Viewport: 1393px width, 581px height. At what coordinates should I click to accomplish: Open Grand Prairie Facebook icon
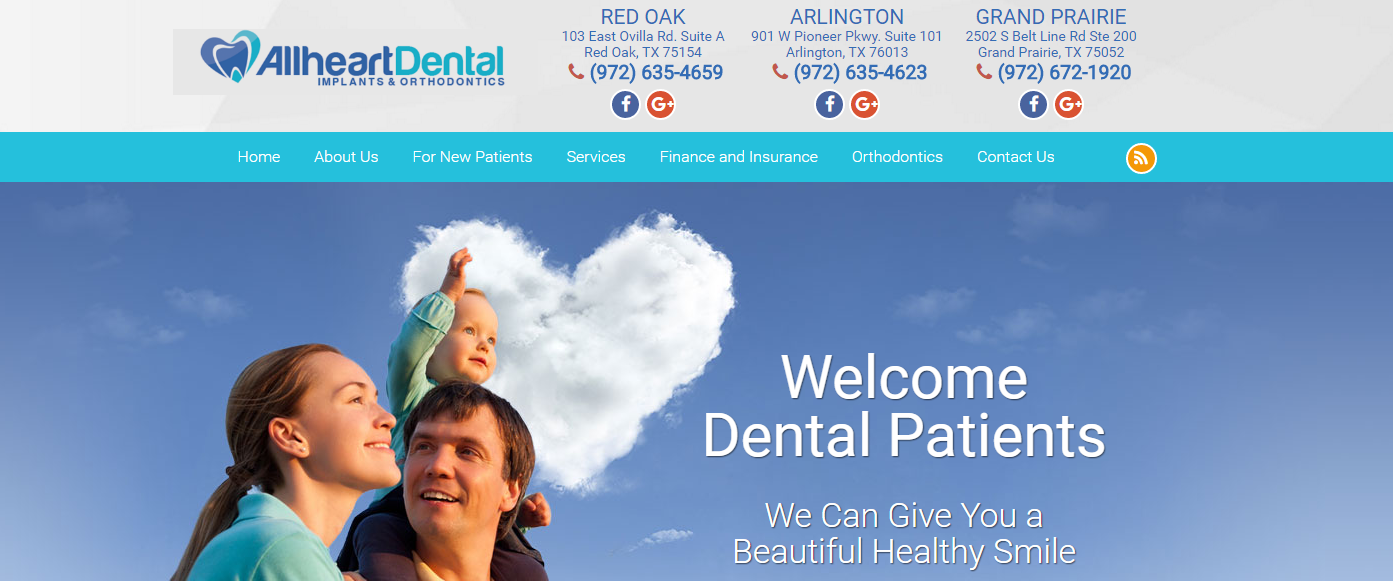tap(1034, 104)
